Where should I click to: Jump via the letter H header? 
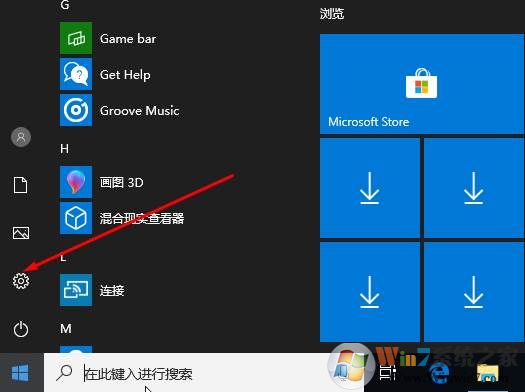65,148
